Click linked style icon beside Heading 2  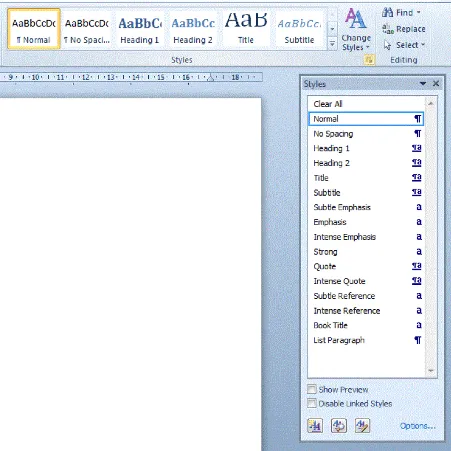[417, 163]
